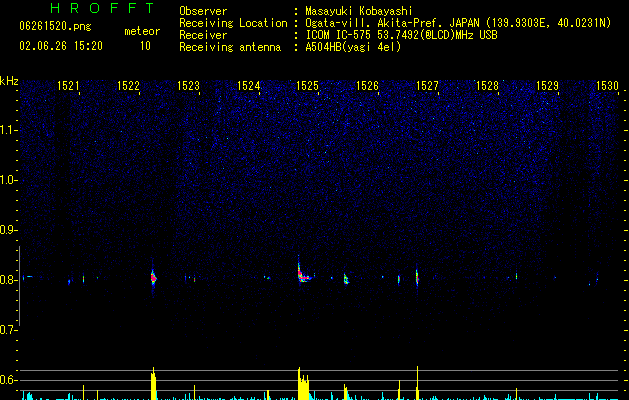Click the 1521 time axis marker
This screenshot has height=400, width=629.
[68, 86]
